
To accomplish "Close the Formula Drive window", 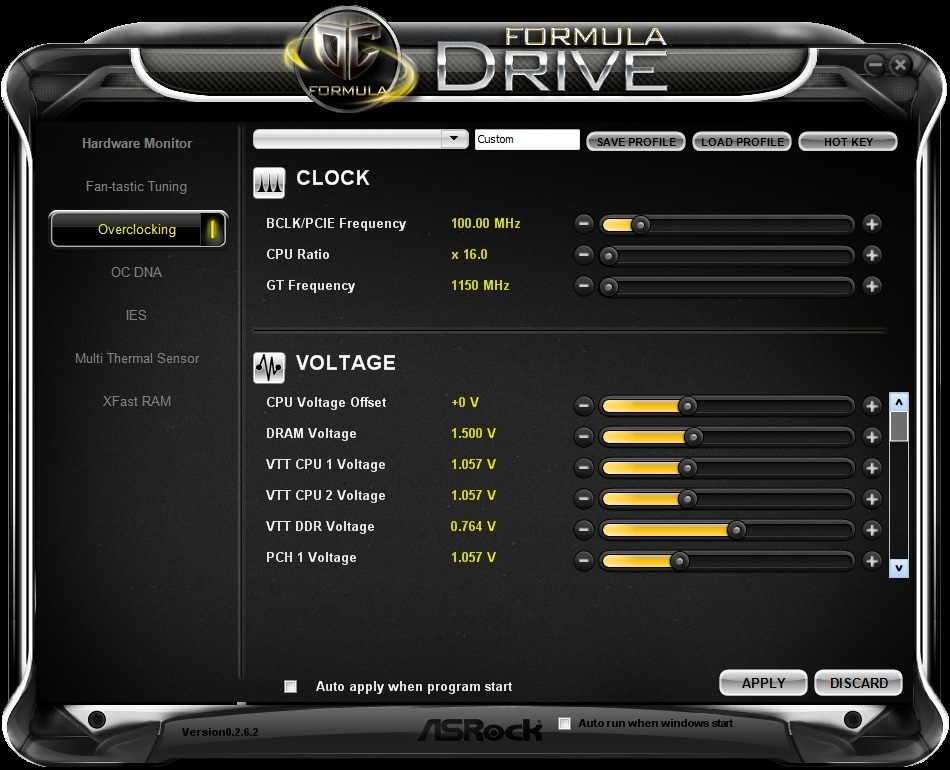I will click(900, 65).
